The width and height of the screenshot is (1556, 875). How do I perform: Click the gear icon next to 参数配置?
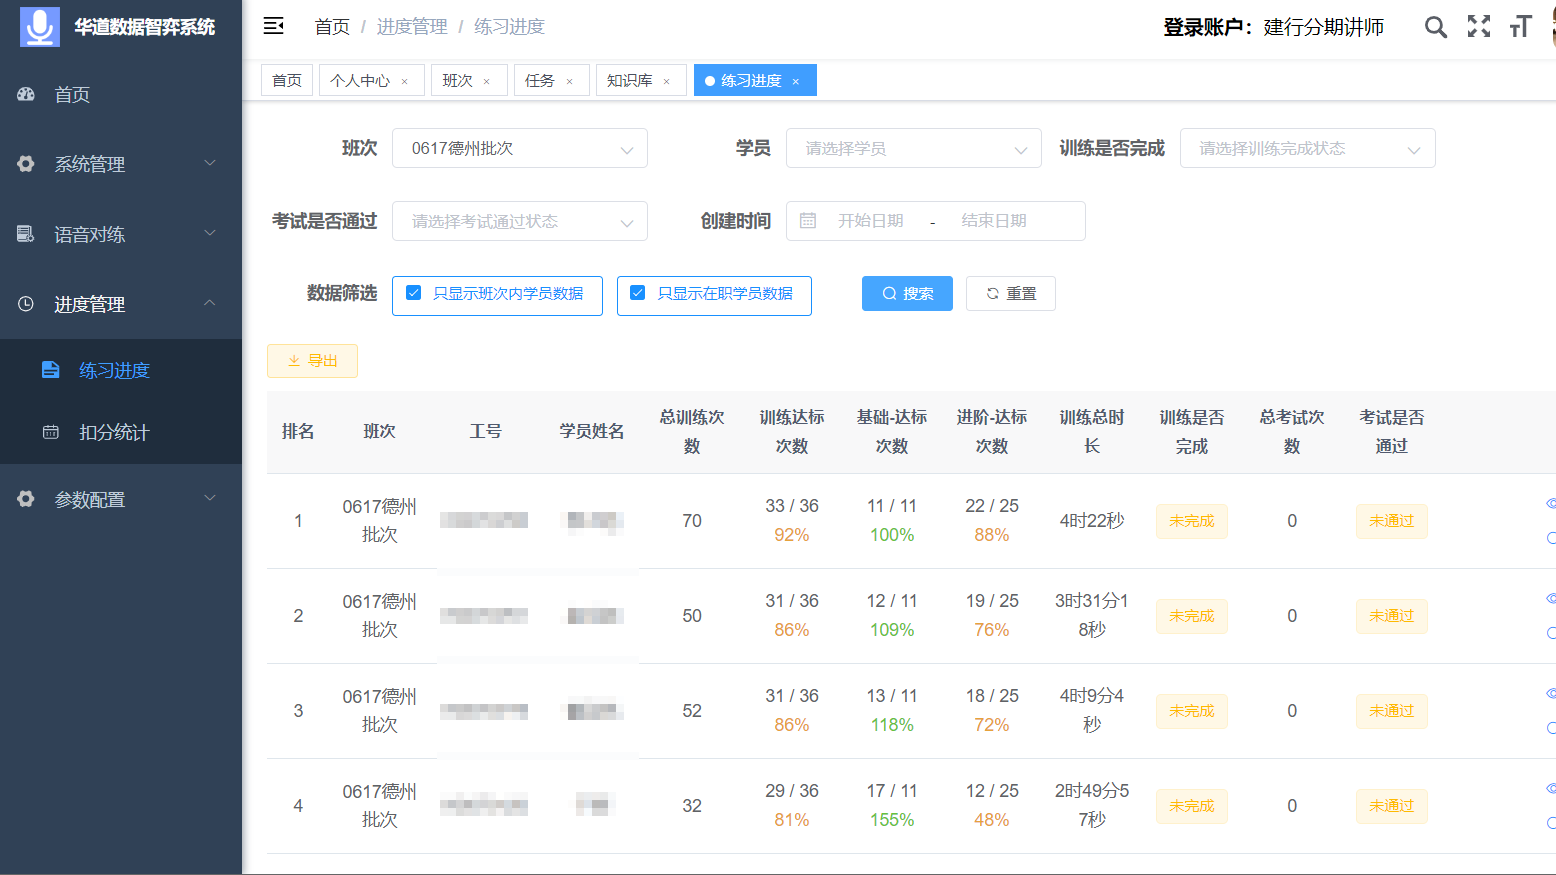[x=26, y=499]
